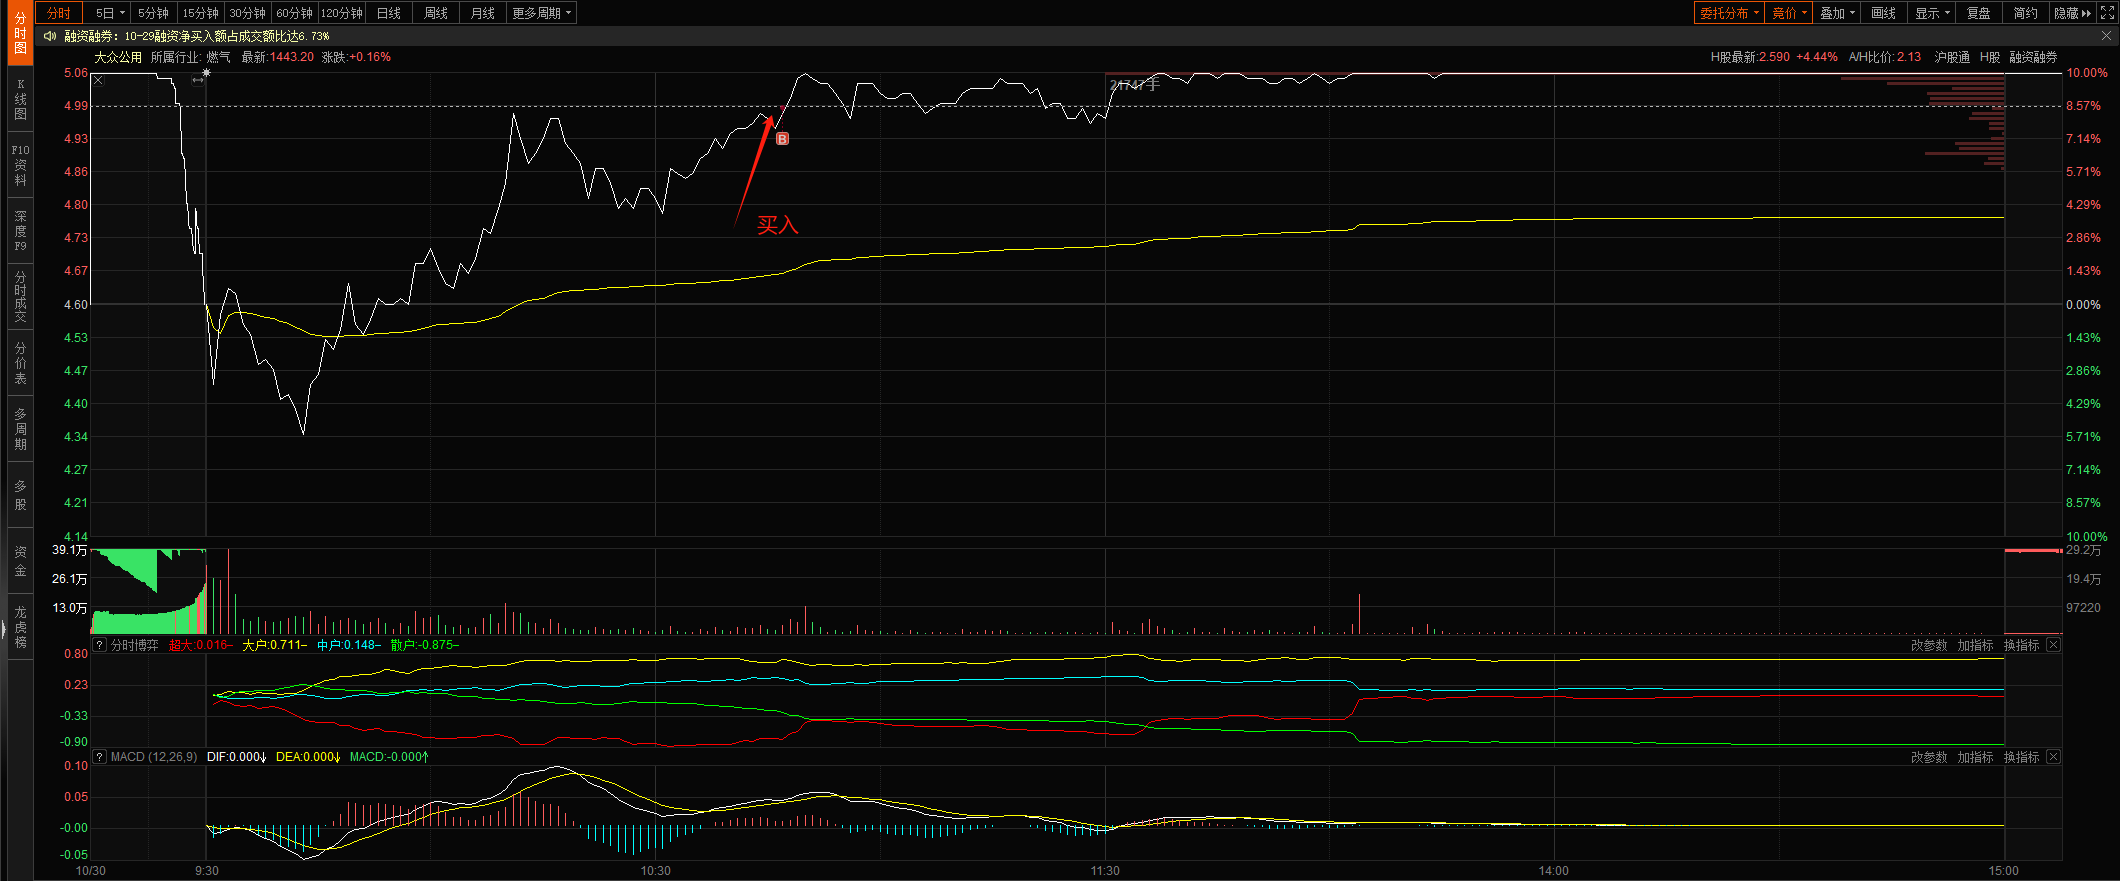The width and height of the screenshot is (2120, 881).
Task: Close the pre-market auction overlay with X
Action: (98, 80)
